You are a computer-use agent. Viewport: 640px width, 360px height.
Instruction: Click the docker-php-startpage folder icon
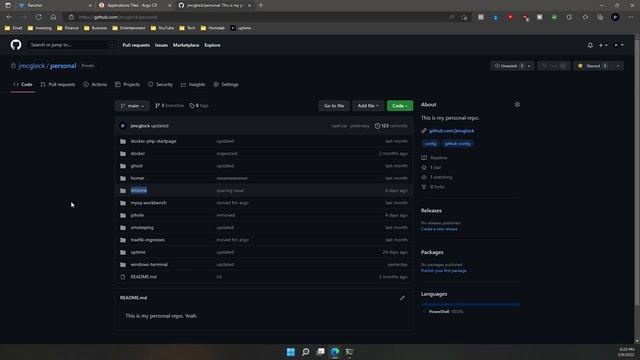point(123,141)
